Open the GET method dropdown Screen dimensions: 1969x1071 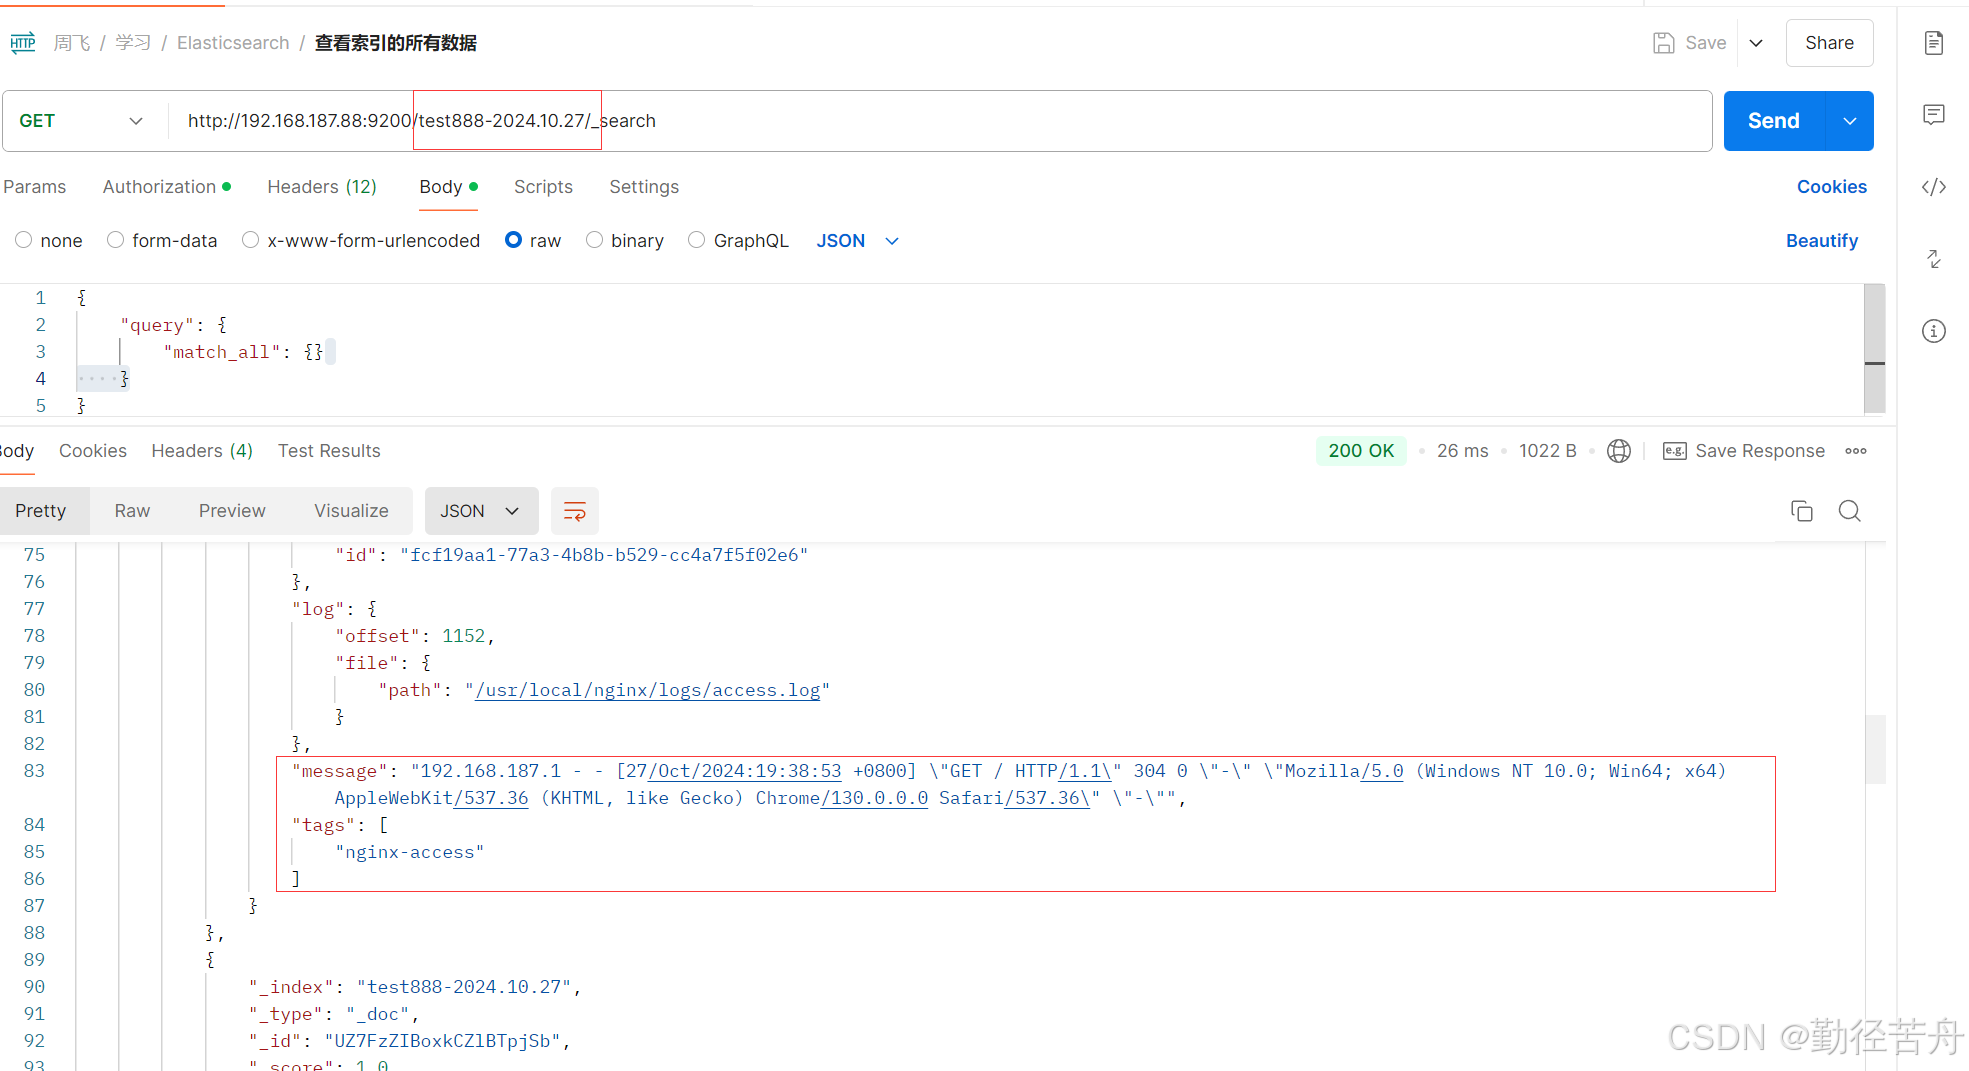(82, 121)
